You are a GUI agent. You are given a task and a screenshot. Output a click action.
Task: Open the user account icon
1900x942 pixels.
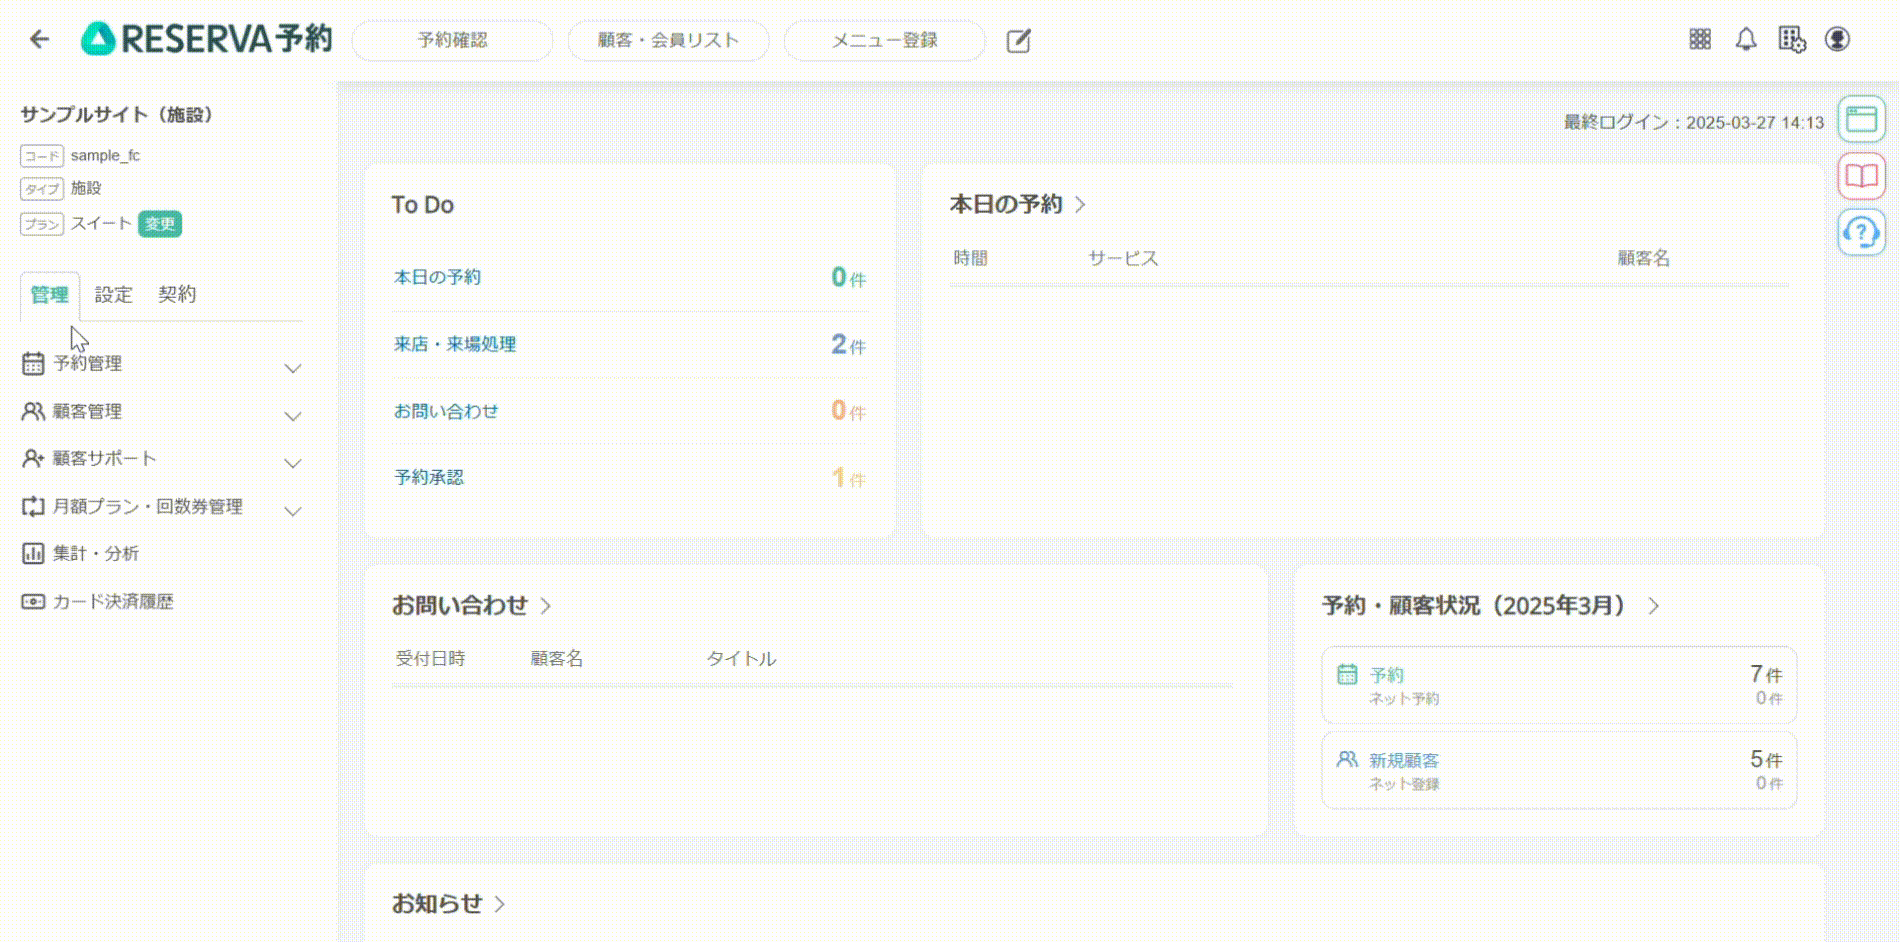pos(1837,39)
